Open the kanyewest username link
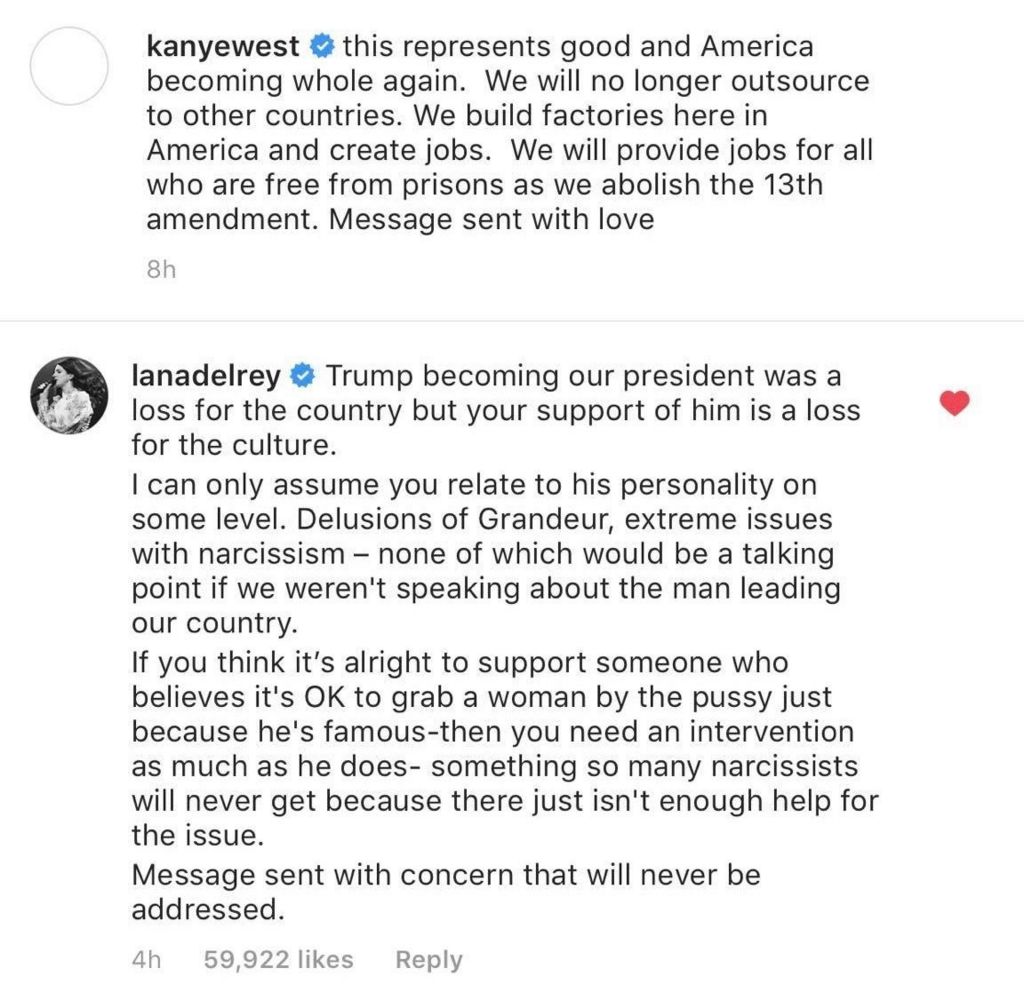This screenshot has height=1008, width=1024. (223, 47)
